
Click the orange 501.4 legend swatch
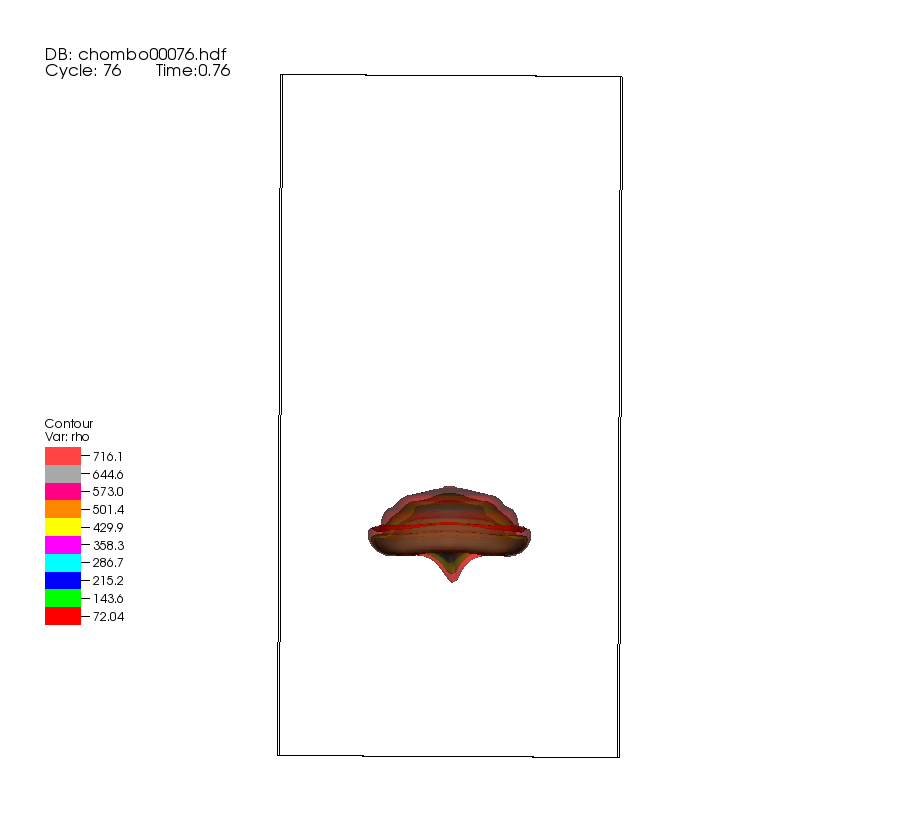click(63, 510)
